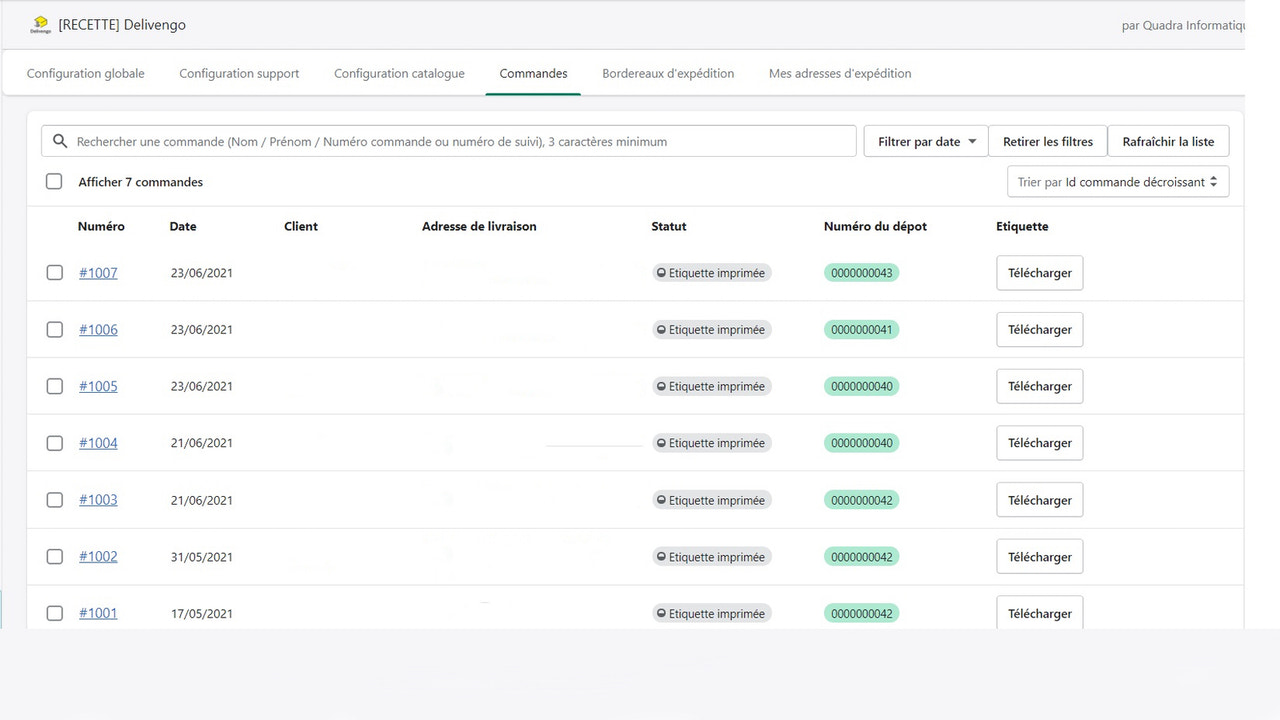Click the Statut column header
Screen dimensions: 1280x720
(x=669, y=227)
